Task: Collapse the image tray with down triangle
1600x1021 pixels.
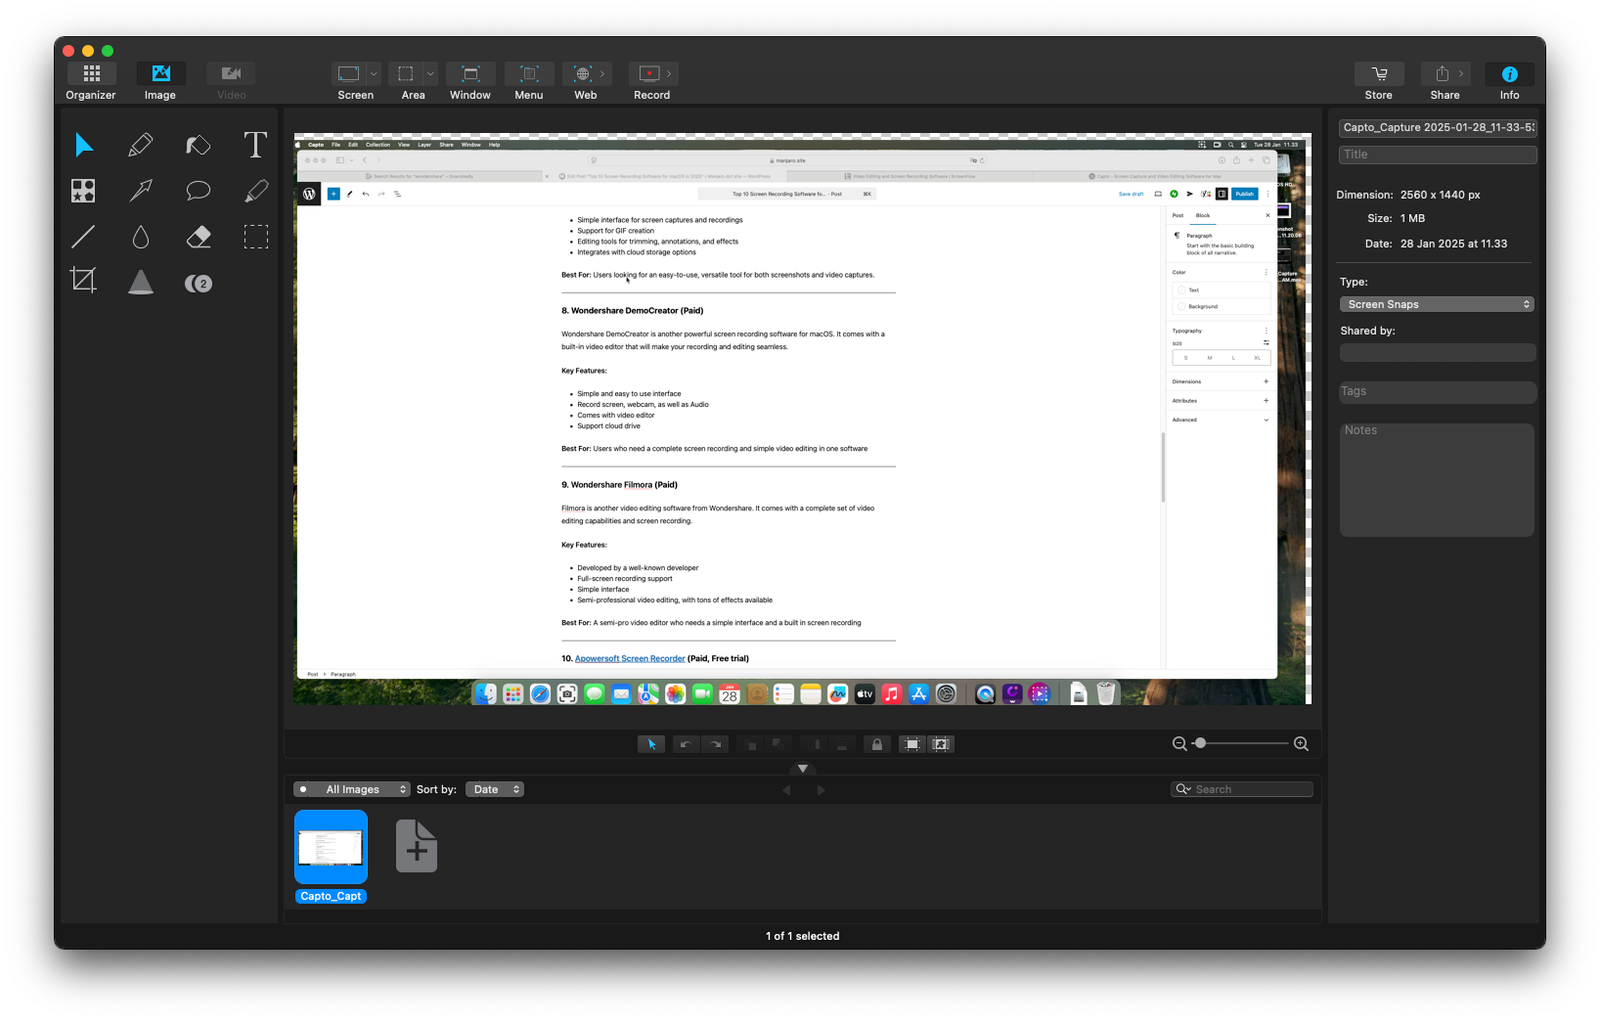Action: pyautogui.click(x=802, y=769)
